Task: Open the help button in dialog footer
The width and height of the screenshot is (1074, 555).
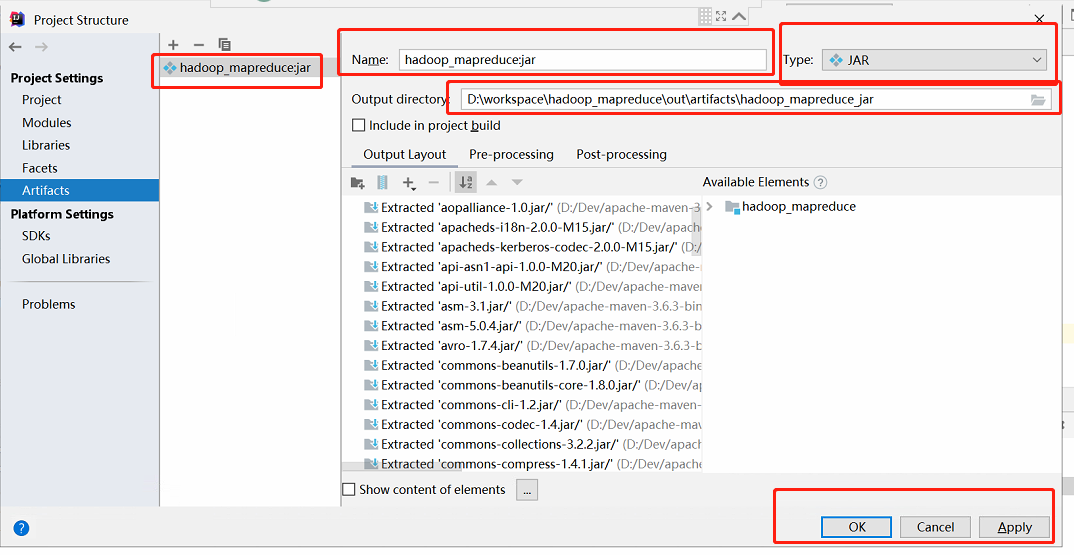Action: tap(21, 528)
